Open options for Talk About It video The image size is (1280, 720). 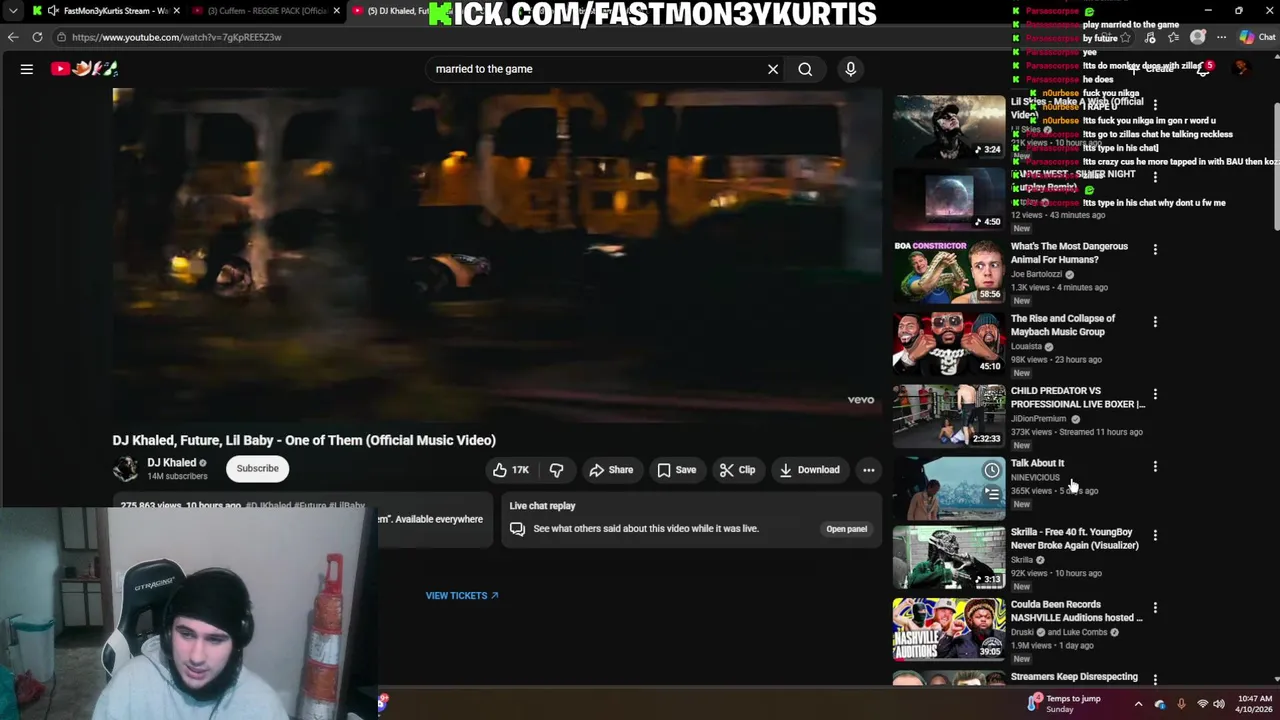coord(1155,466)
